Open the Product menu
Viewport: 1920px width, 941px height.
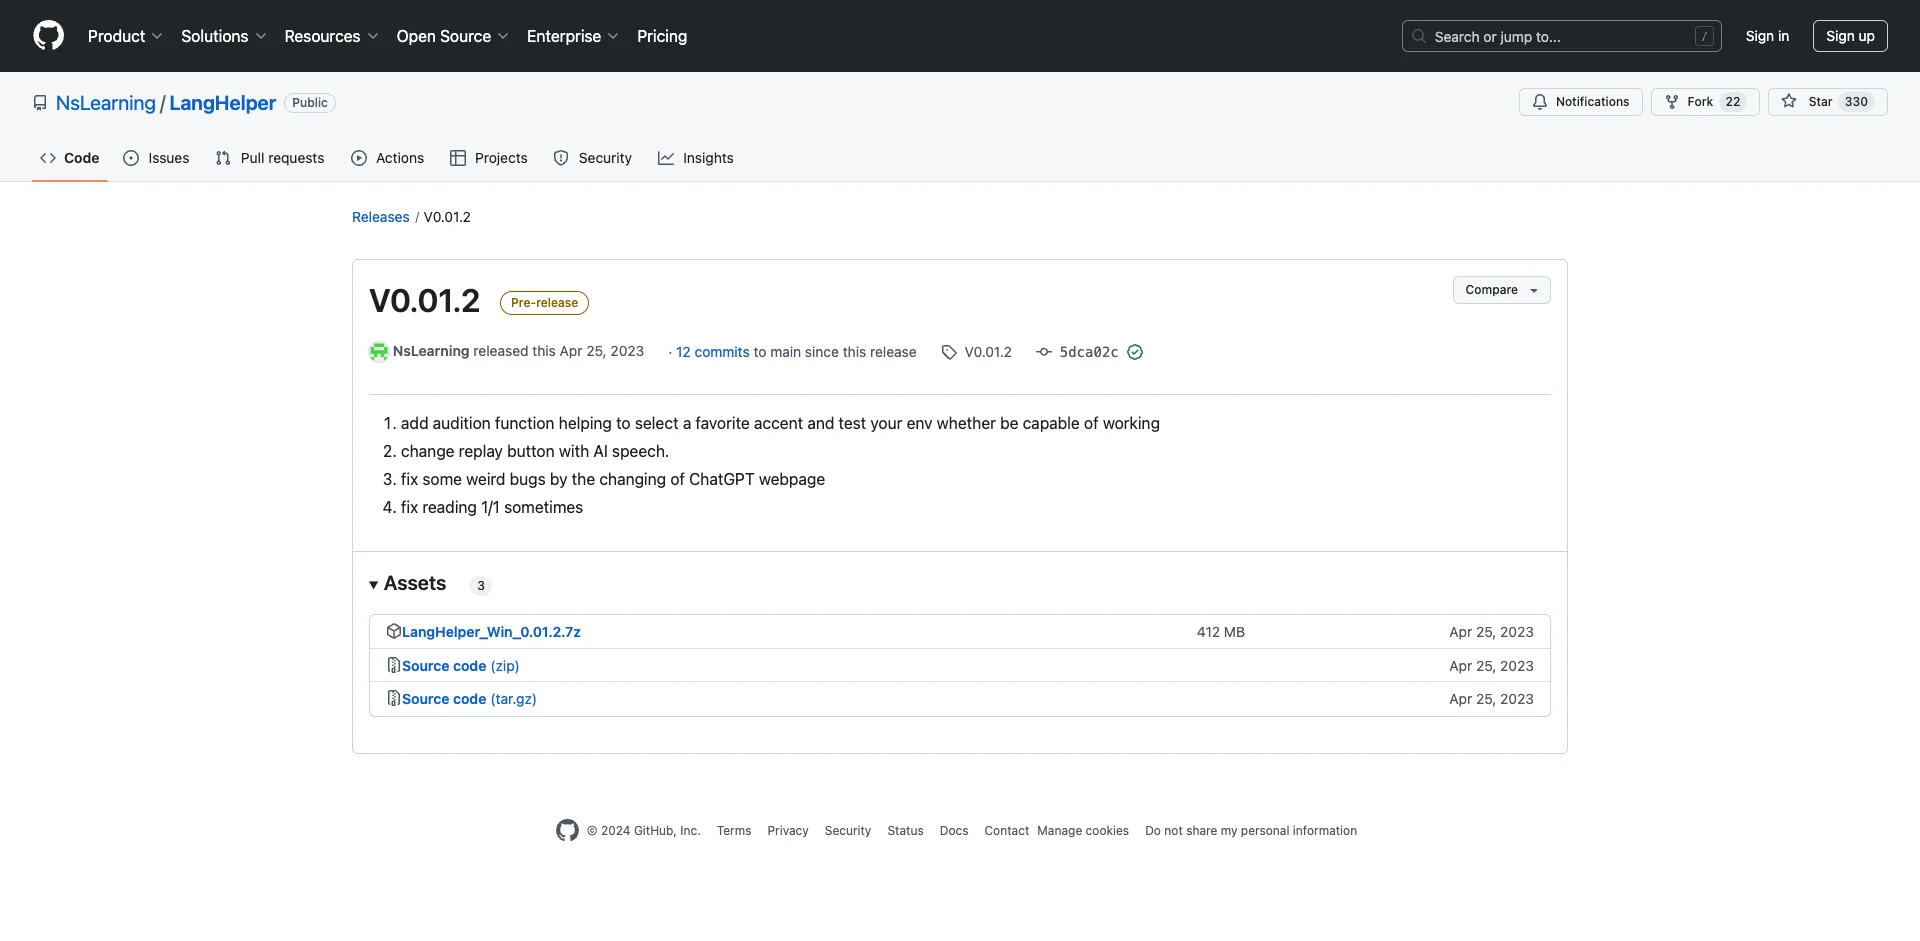[125, 36]
